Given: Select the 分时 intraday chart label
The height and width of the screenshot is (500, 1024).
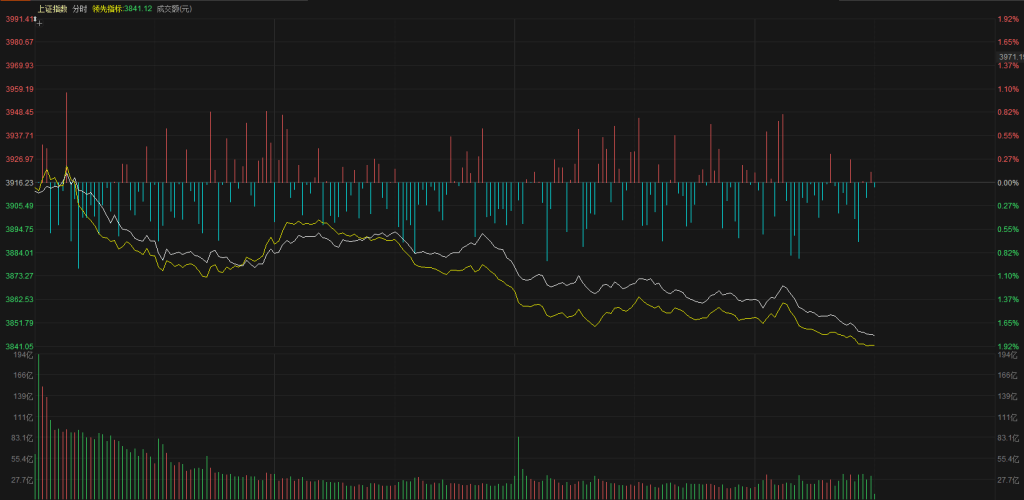Looking at the screenshot, I should (x=80, y=9).
